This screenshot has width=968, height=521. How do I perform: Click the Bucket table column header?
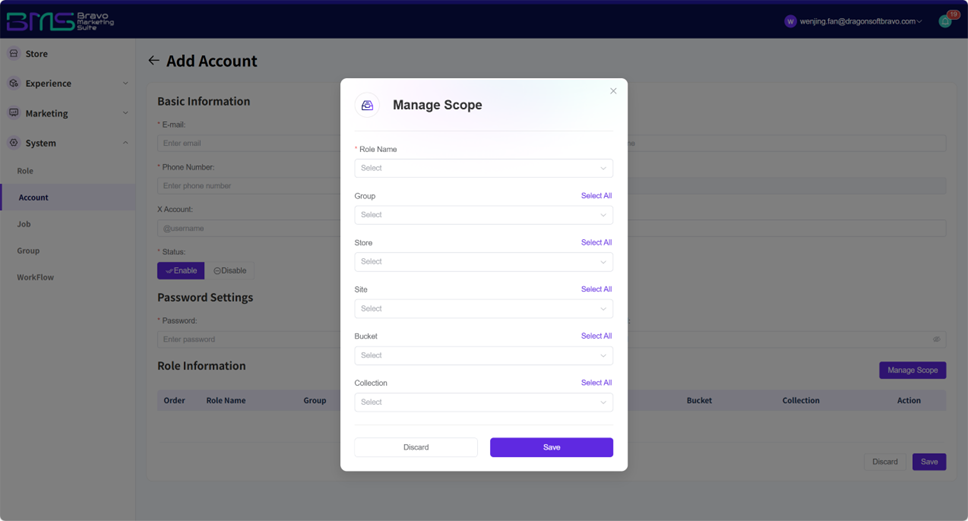click(699, 401)
